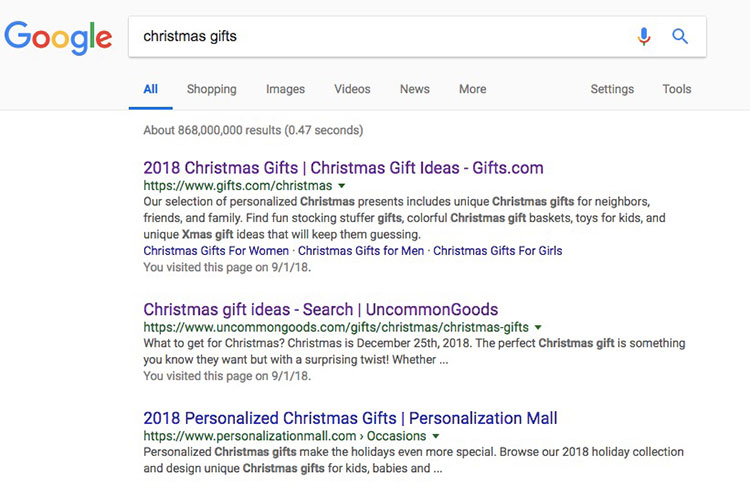Open Christmas gift ideas UncommonGoods result
Screen dimensions: 750x487
coord(320,310)
